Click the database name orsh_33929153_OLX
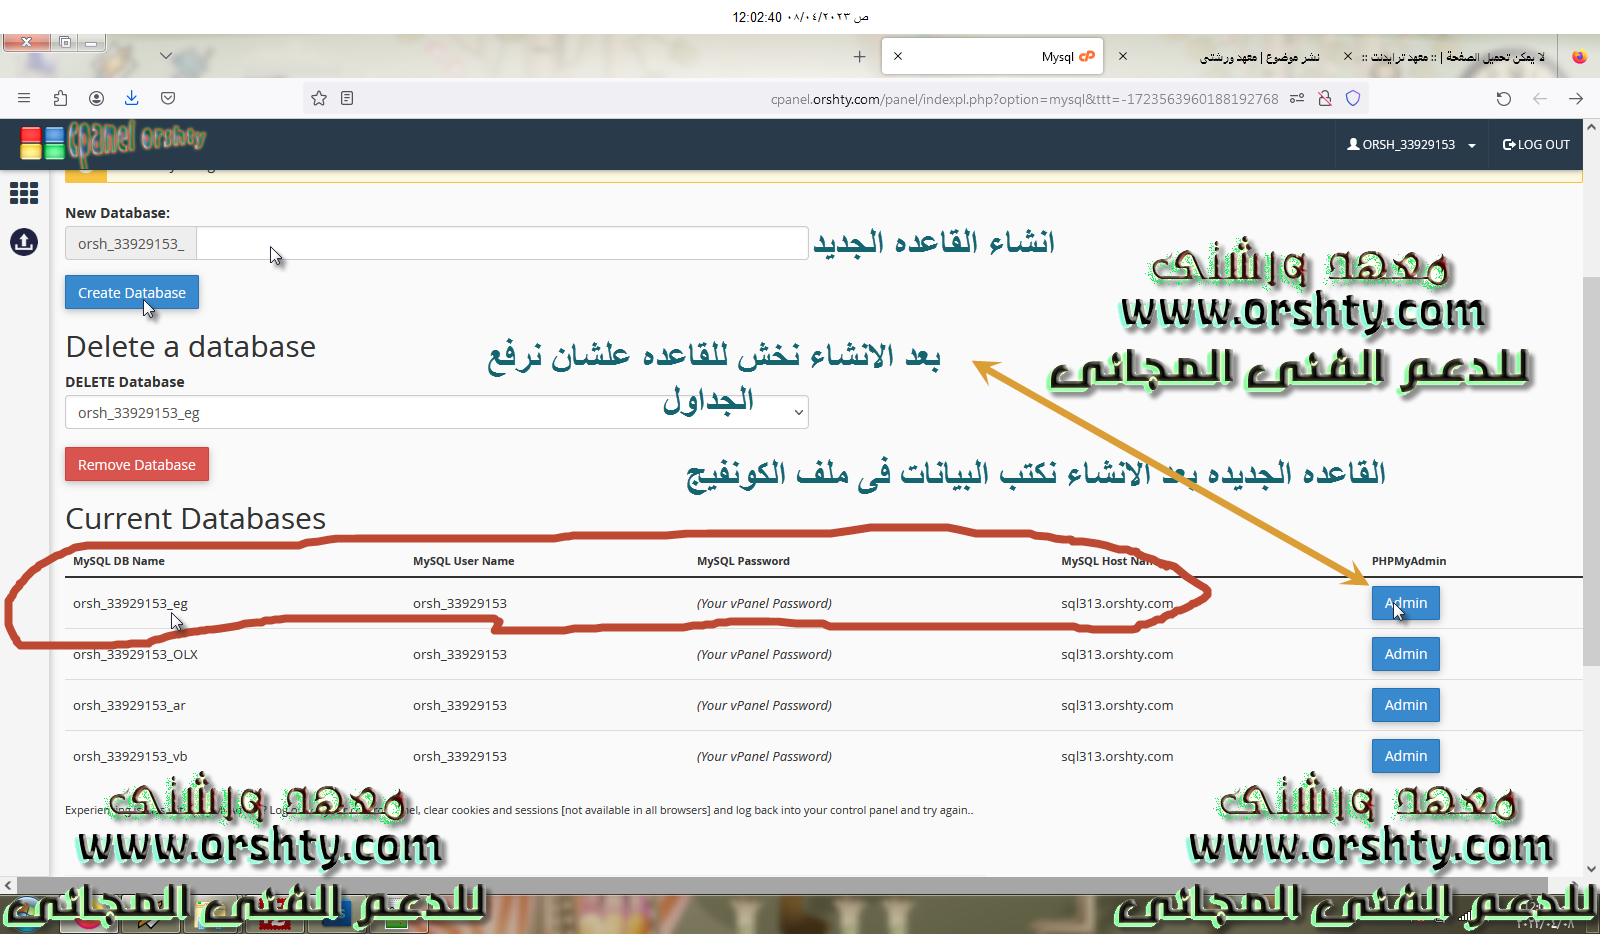The width and height of the screenshot is (1600, 934). 135,655
